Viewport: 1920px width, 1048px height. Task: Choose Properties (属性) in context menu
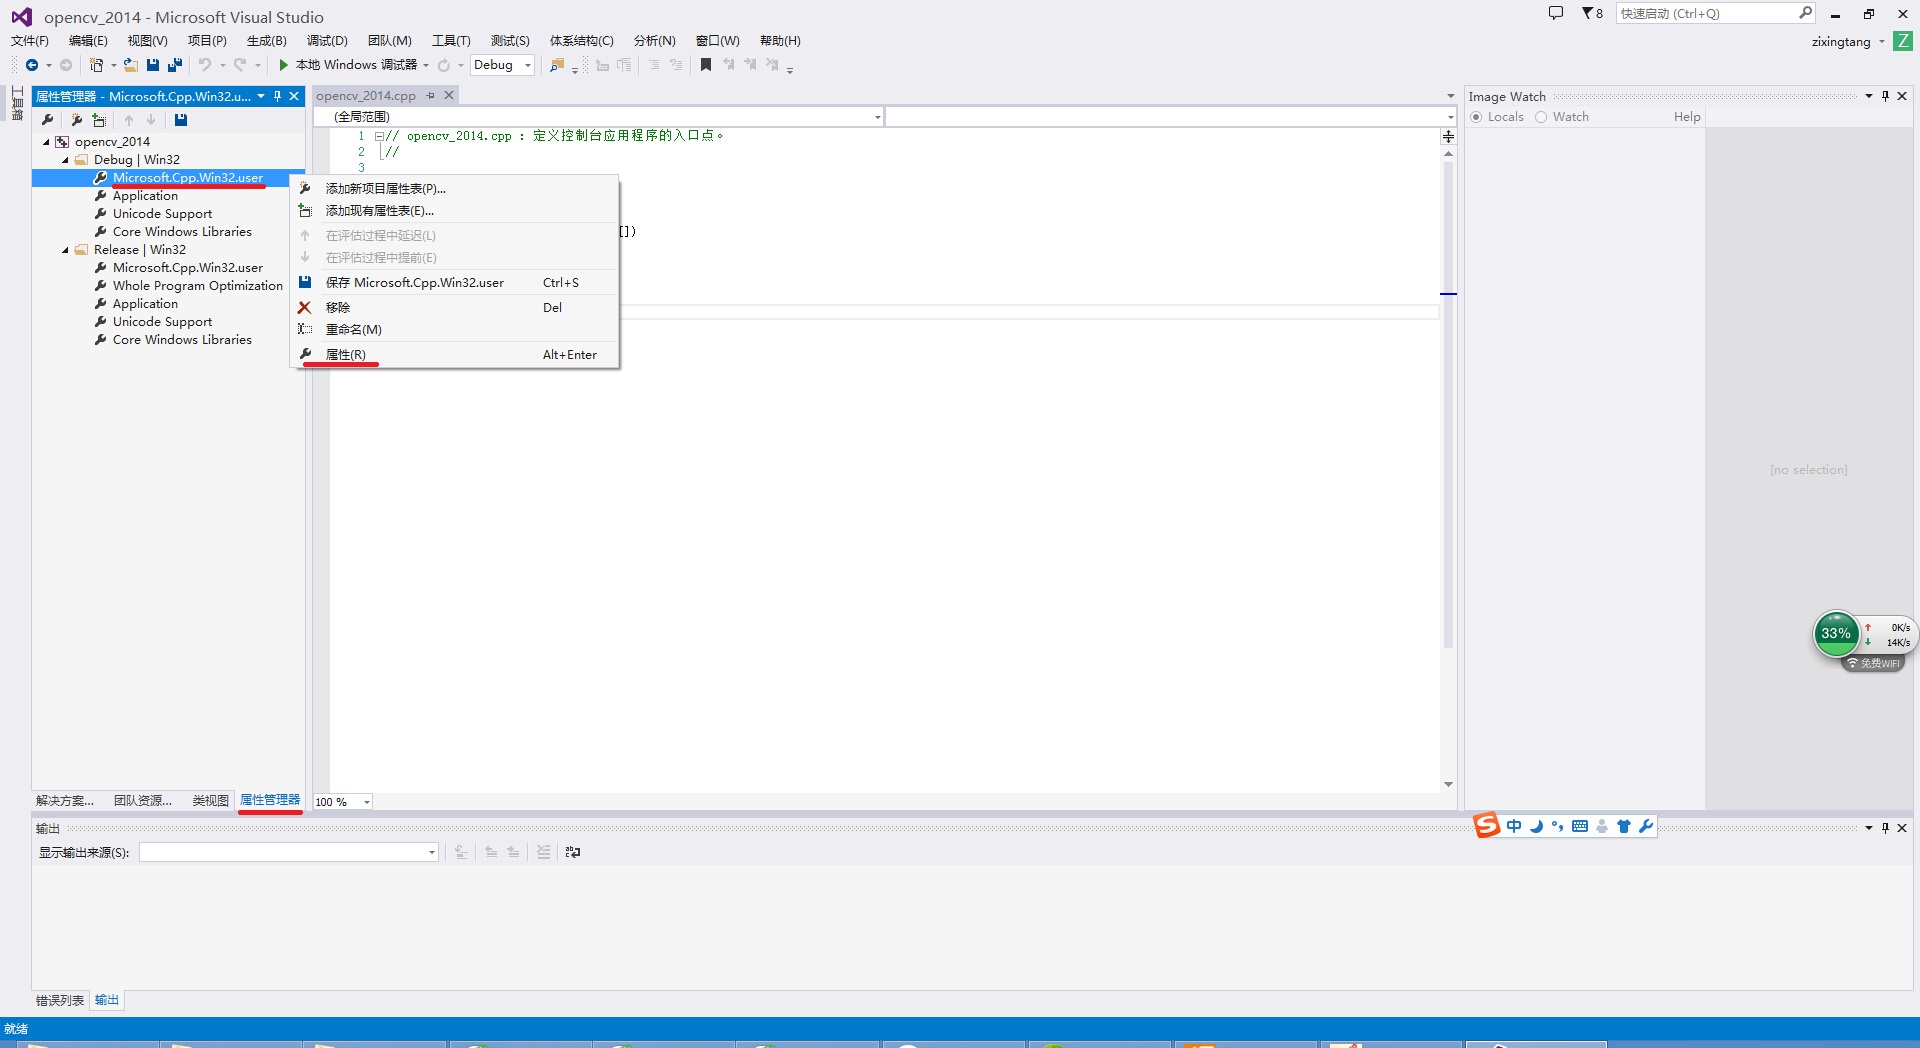[455, 355]
